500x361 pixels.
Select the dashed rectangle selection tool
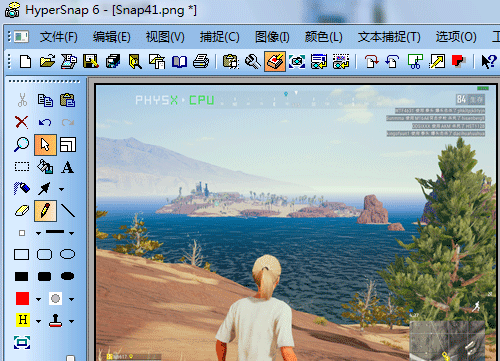tap(22, 167)
